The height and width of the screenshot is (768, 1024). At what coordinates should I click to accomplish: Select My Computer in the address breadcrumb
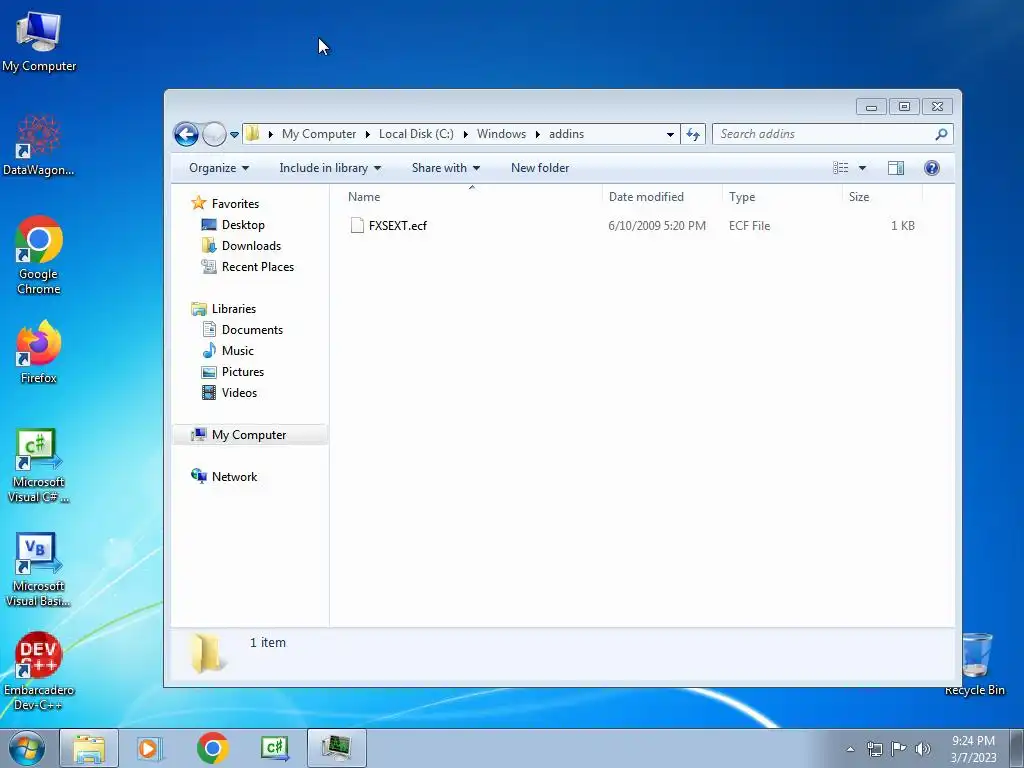pyautogui.click(x=319, y=134)
